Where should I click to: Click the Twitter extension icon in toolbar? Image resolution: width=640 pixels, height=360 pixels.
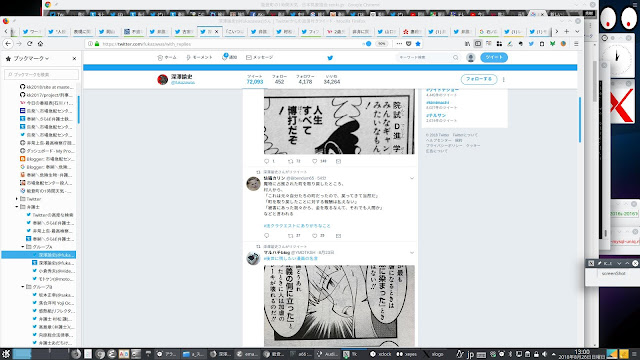coord(531,44)
